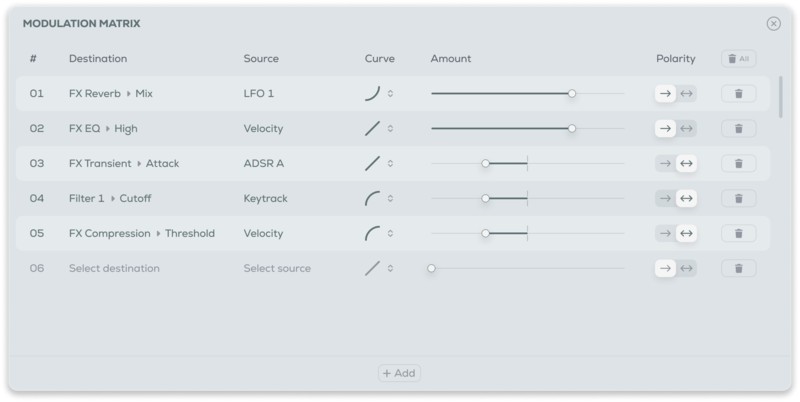Open the LFO 1 source menu

click(x=259, y=94)
